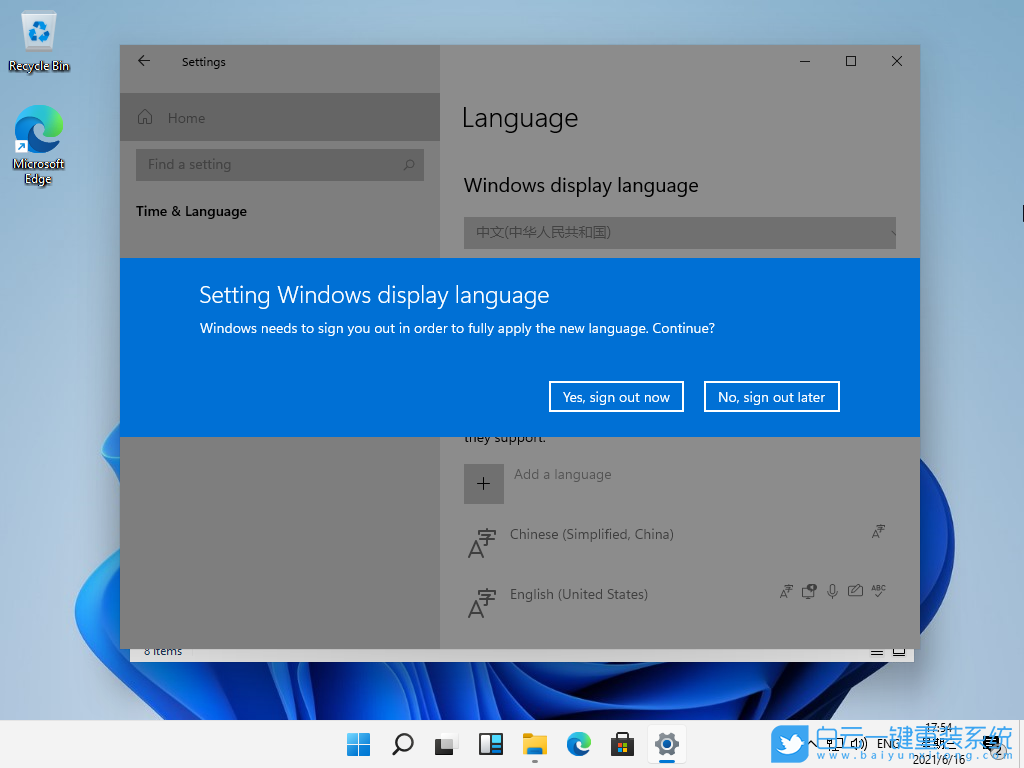Select Time & Language in the sidebar
The height and width of the screenshot is (768, 1024).
click(191, 211)
